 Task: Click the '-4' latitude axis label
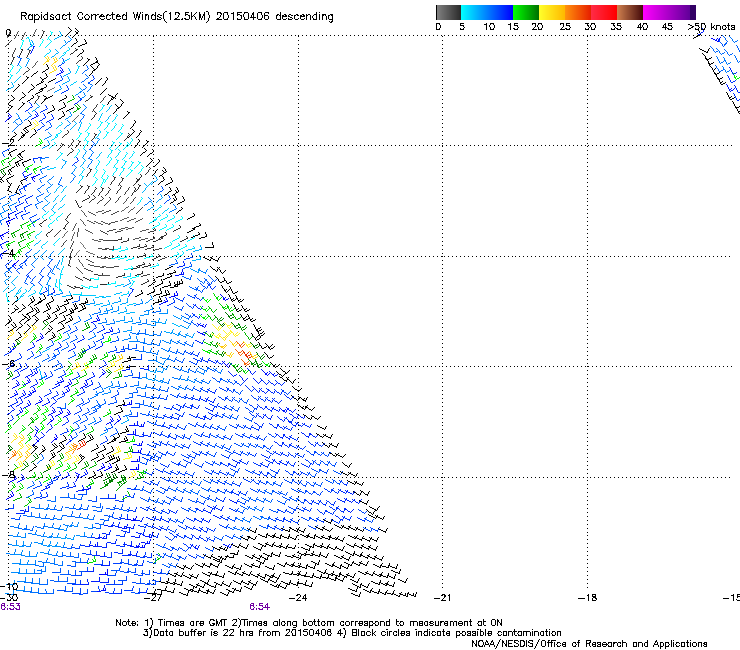tap(9, 253)
